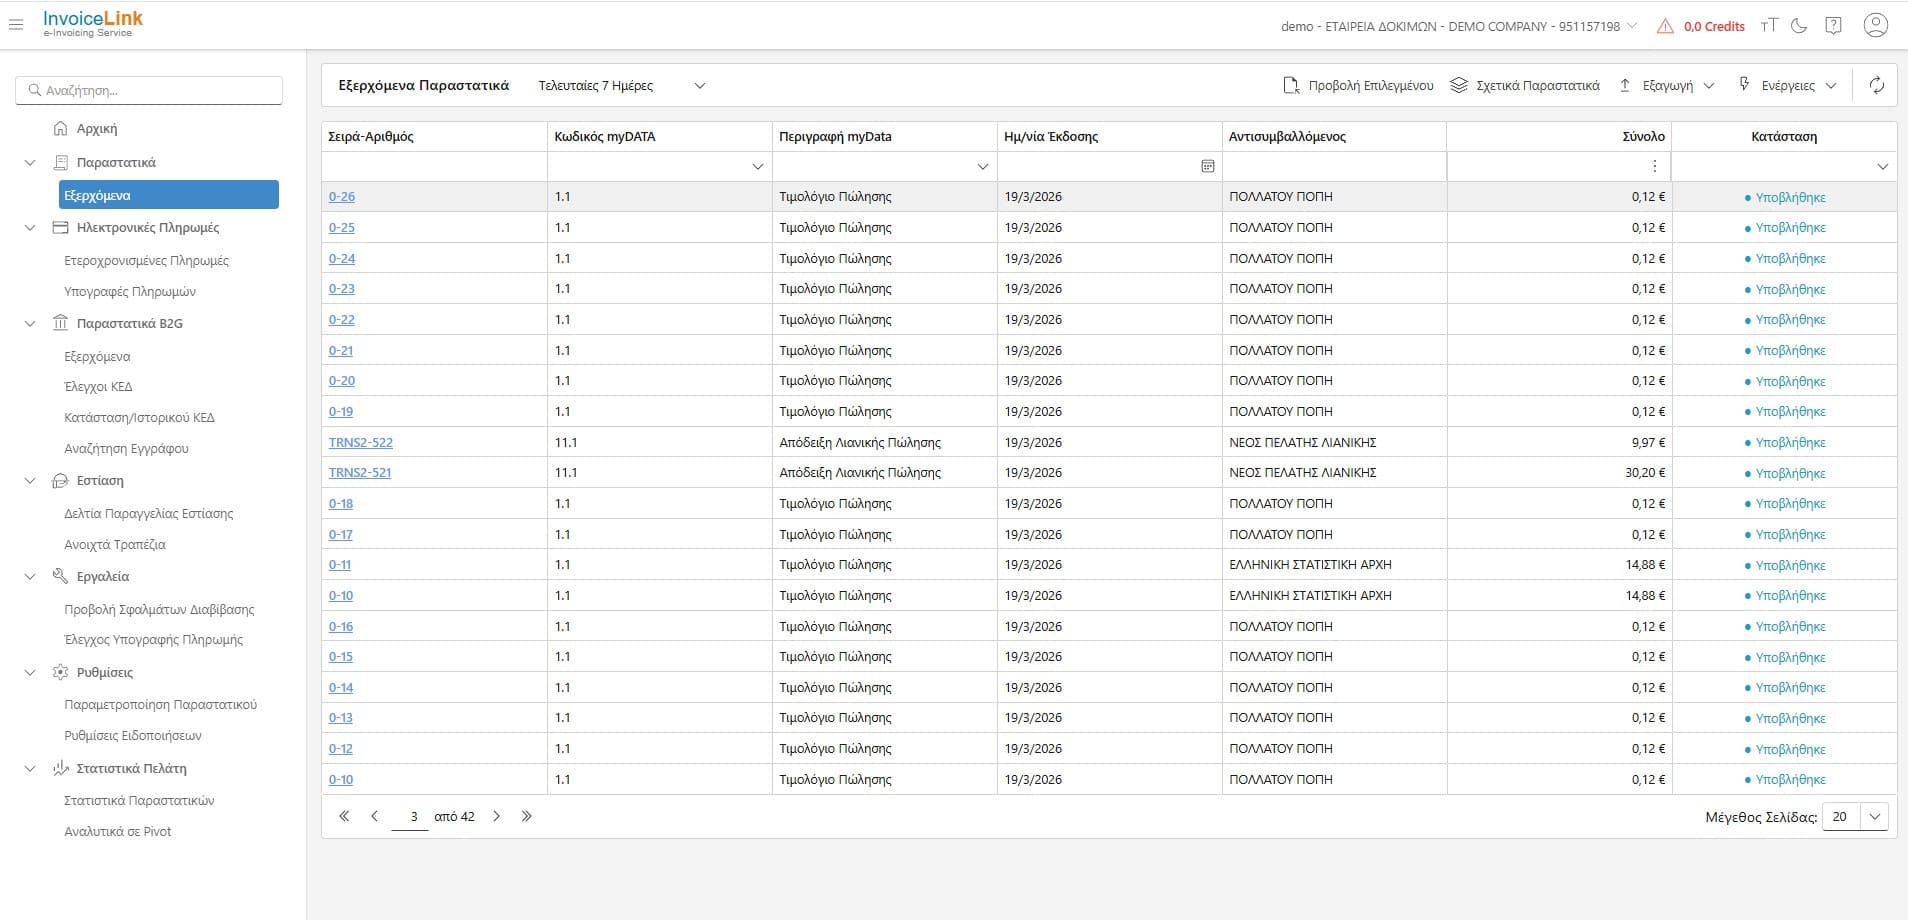Go to the last page of results
This screenshot has height=920, width=1908.
[x=527, y=816]
